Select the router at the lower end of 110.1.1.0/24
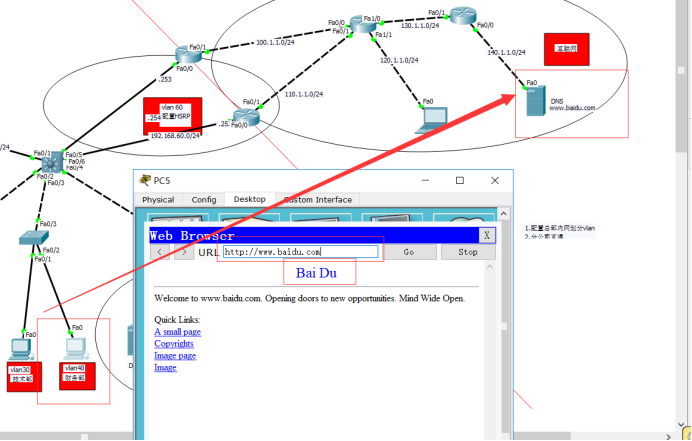This screenshot has height=441, width=692. pyautogui.click(x=246, y=117)
